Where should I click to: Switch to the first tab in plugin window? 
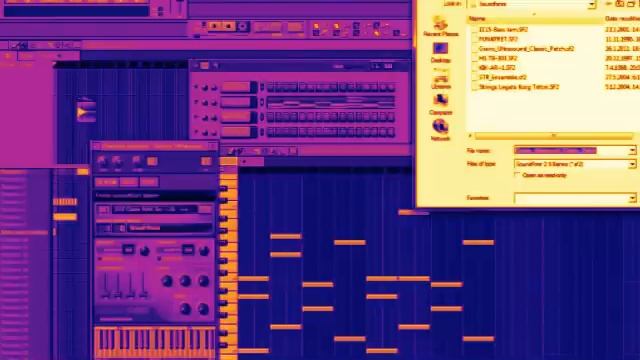pyautogui.click(x=107, y=182)
